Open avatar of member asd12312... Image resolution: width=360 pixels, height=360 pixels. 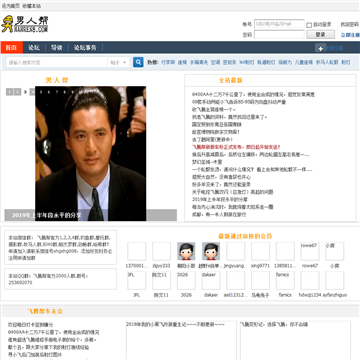click(x=236, y=280)
